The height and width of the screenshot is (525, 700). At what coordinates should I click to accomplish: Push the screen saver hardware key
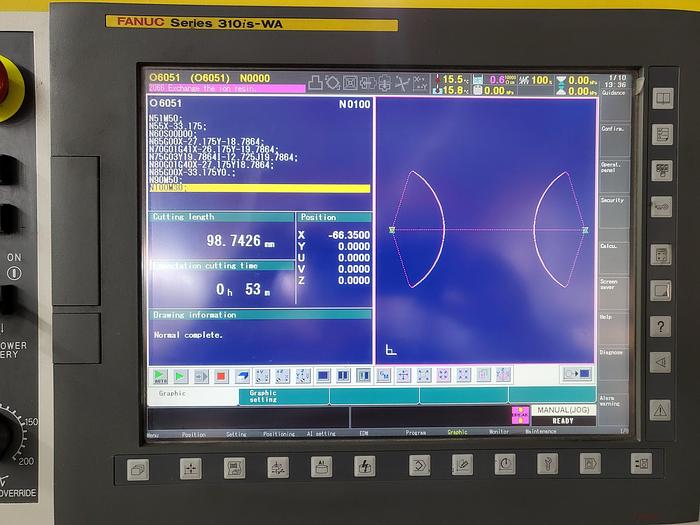coord(661,291)
